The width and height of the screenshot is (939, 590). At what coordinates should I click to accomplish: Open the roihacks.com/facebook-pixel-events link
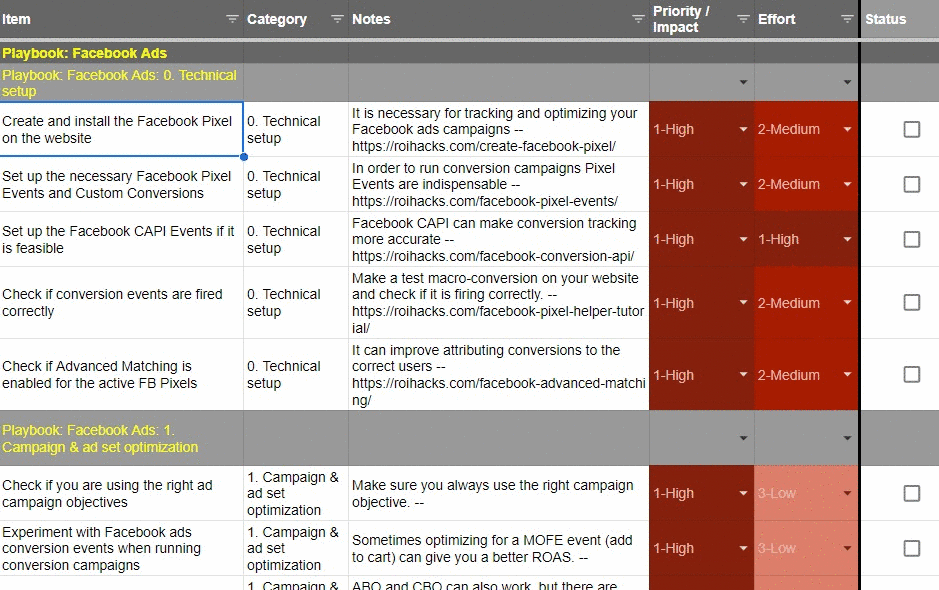[x=484, y=201]
